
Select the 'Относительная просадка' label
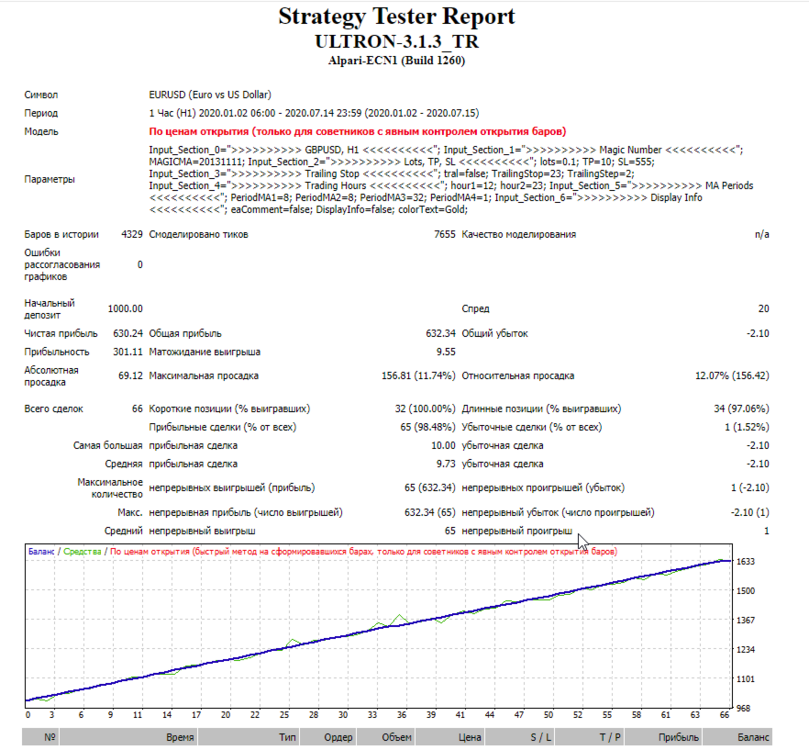click(x=518, y=376)
